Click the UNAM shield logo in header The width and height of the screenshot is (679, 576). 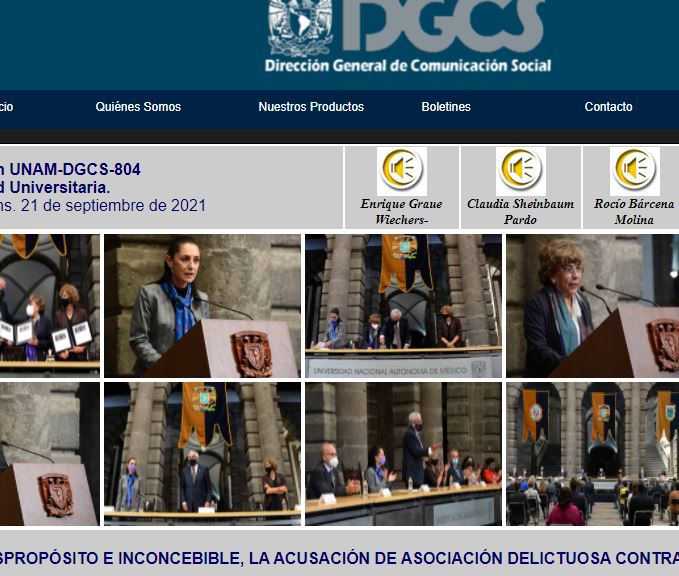coord(300,28)
